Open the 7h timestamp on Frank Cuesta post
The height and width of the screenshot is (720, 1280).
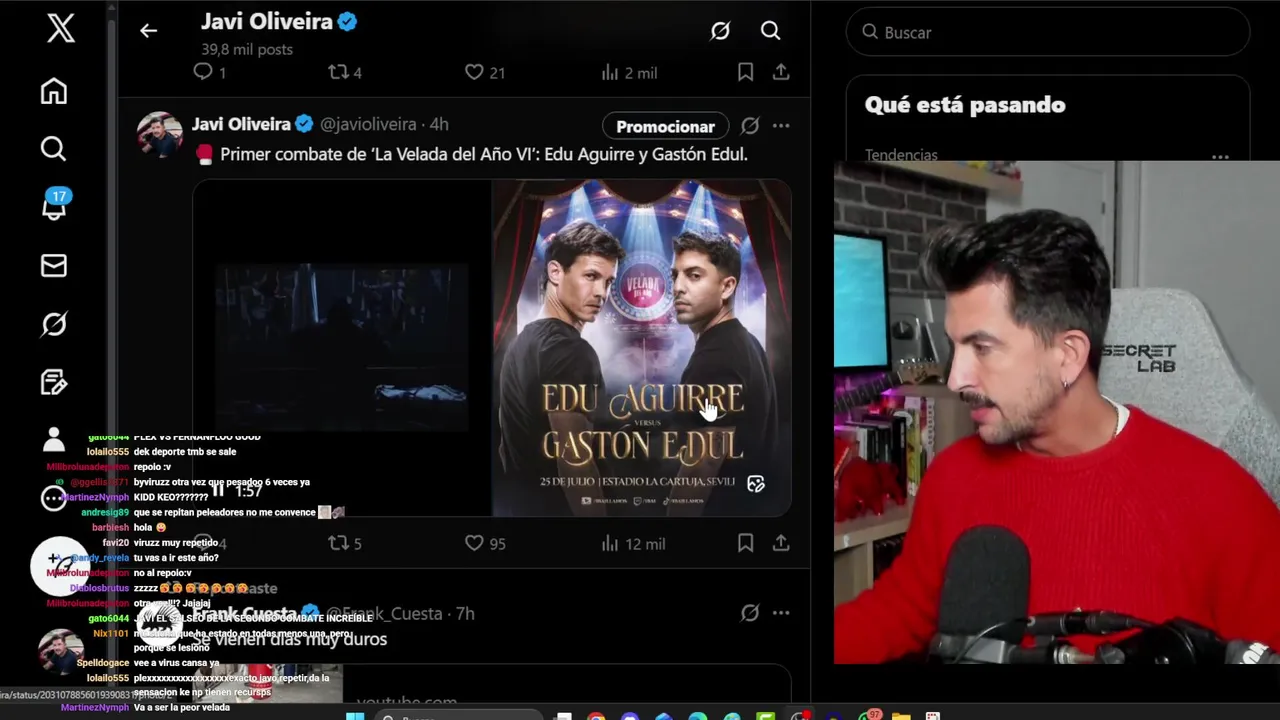pos(465,613)
